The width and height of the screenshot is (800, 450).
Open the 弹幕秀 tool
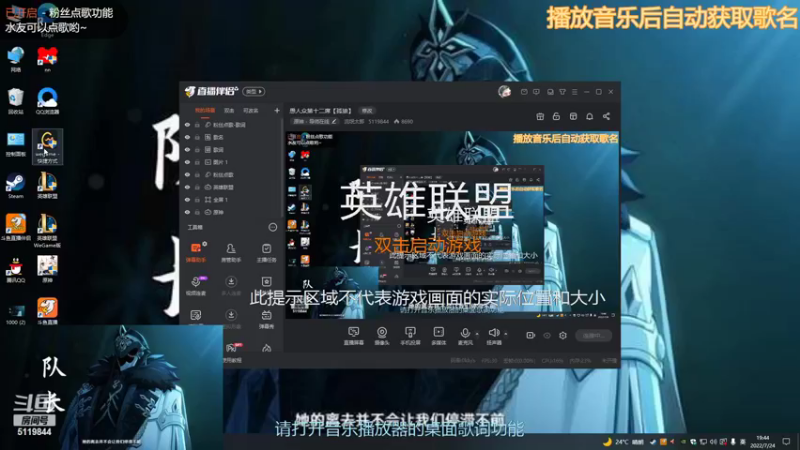(x=266, y=319)
